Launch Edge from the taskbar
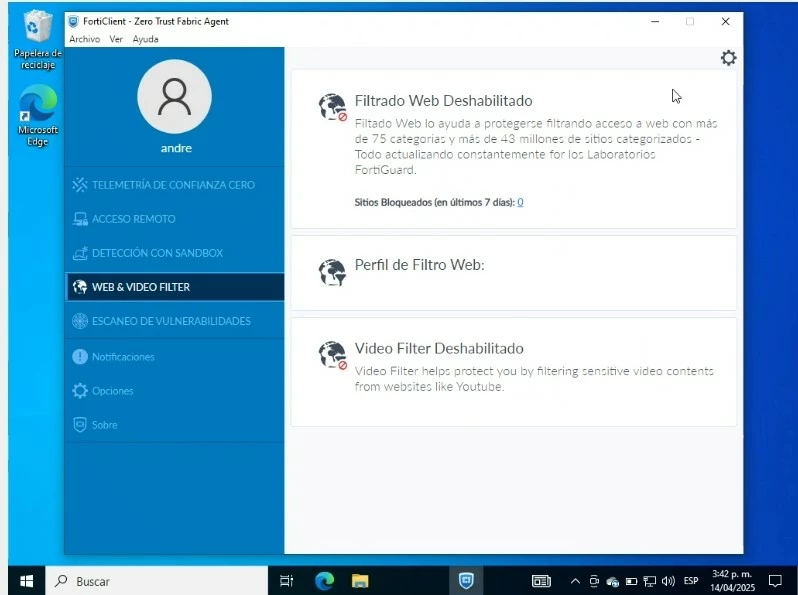Screen dimensions: 798x595 (x=324, y=581)
